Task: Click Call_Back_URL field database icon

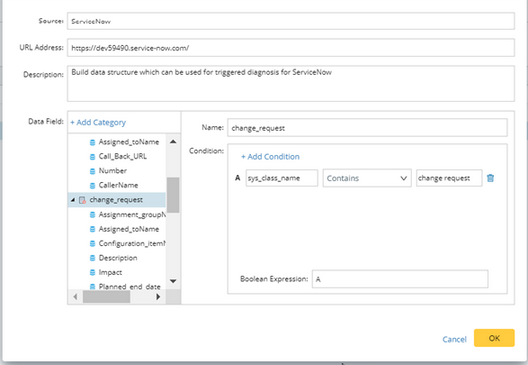Action: pyautogui.click(x=92, y=157)
